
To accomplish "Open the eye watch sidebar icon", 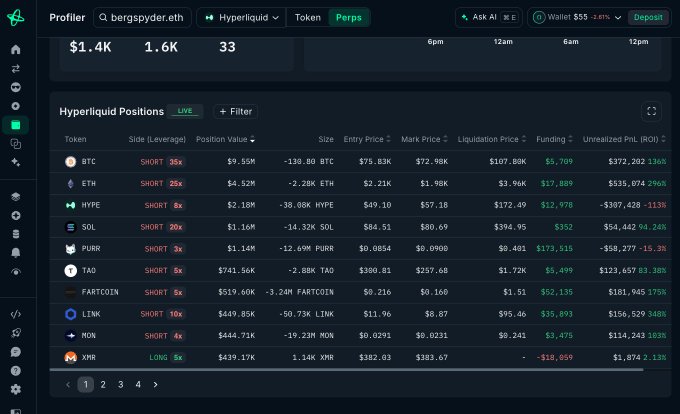I will [x=16, y=272].
